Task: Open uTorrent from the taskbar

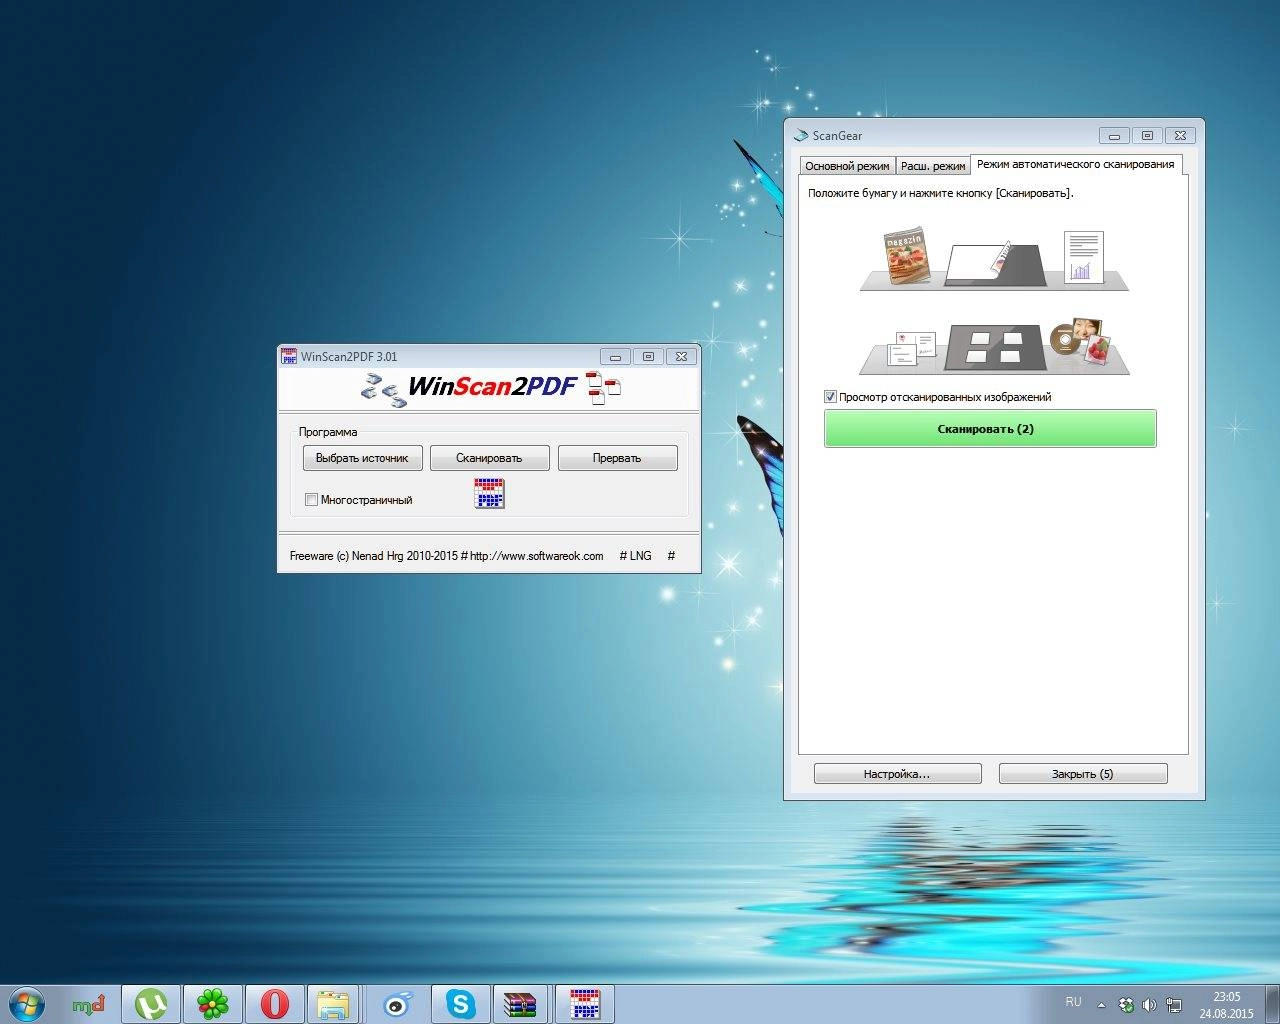Action: click(x=151, y=1004)
